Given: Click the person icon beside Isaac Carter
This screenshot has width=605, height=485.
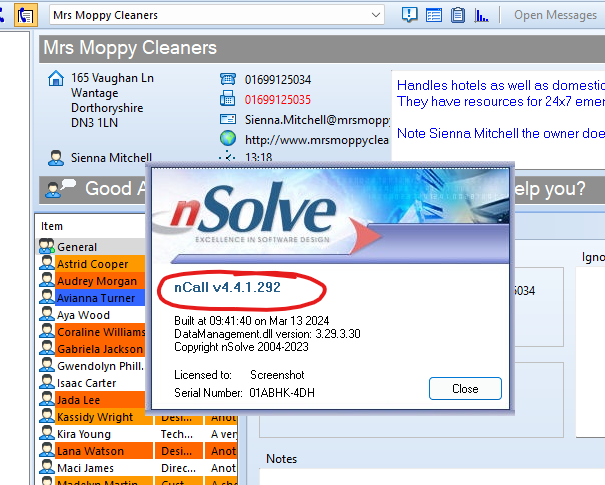Looking at the screenshot, I should click(47, 382).
